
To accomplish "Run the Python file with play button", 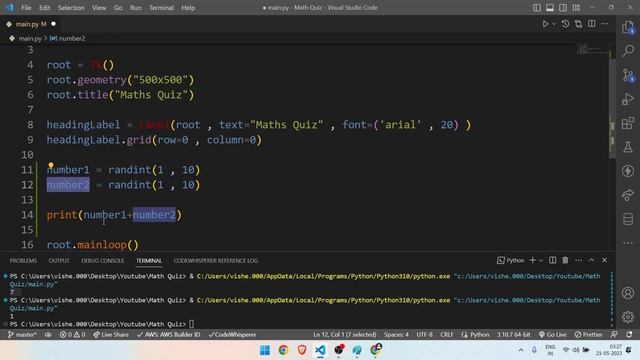I will click(x=545, y=24).
